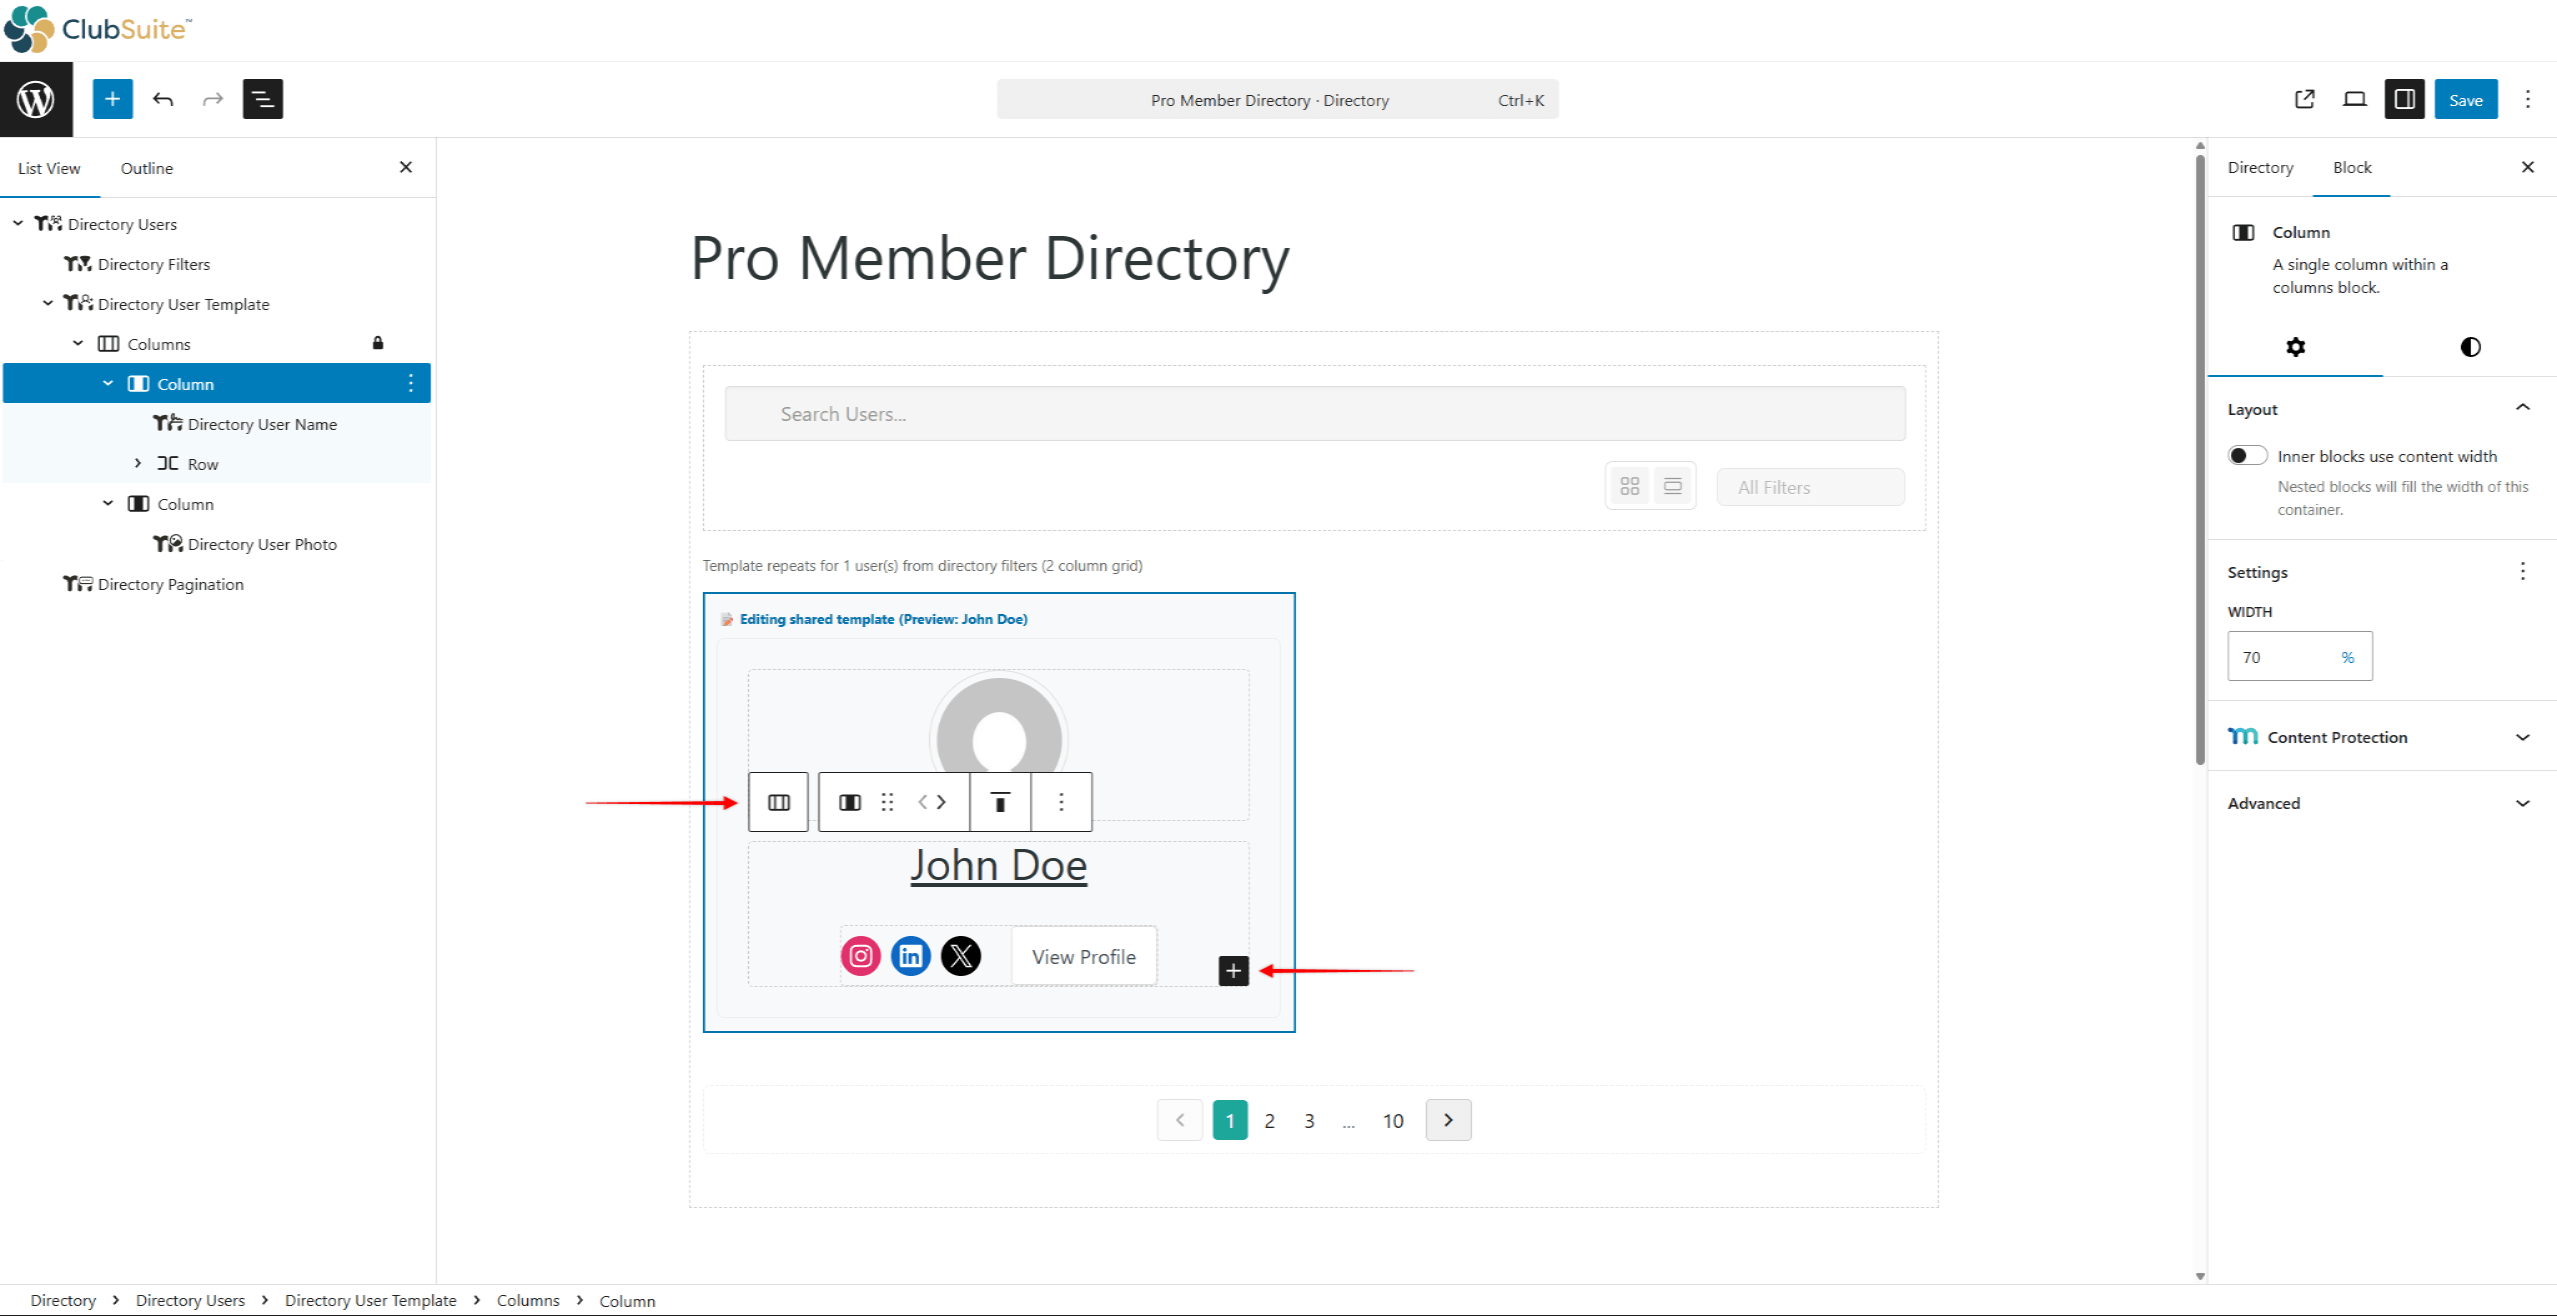Set width value in the WIDTH input field
The image size is (2557, 1316).
pyautogui.click(x=2290, y=656)
